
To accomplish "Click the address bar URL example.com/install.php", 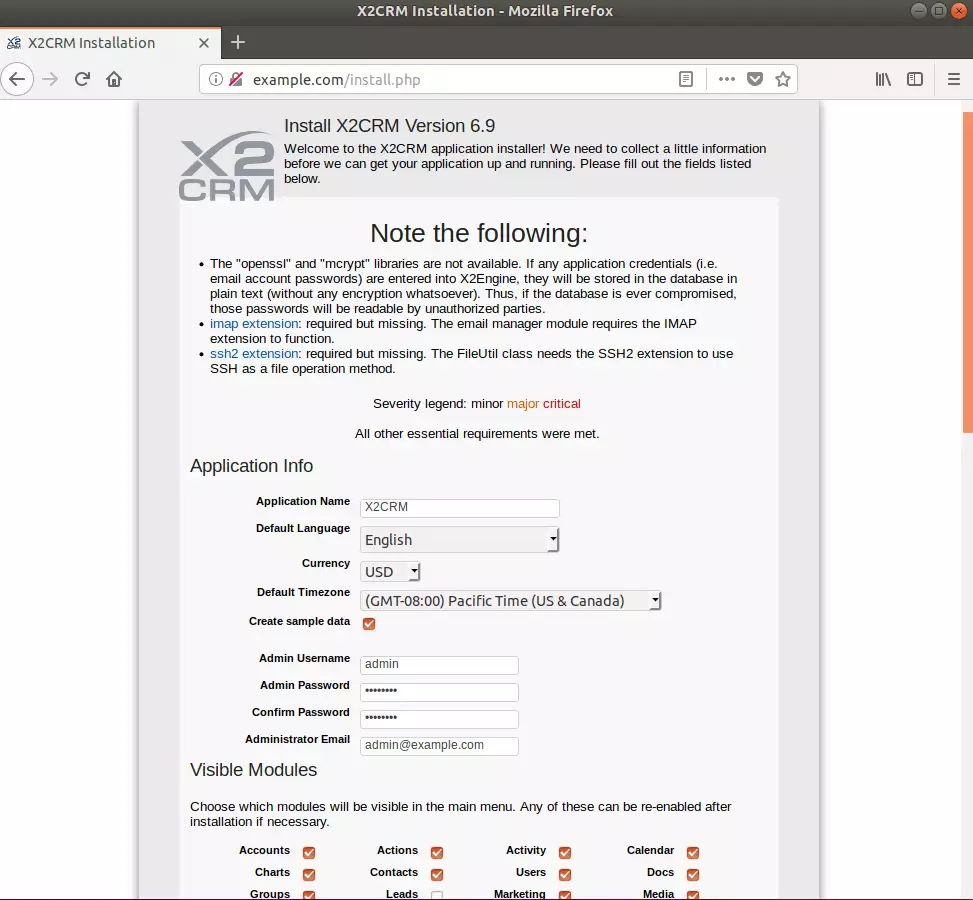I will click(x=336, y=79).
